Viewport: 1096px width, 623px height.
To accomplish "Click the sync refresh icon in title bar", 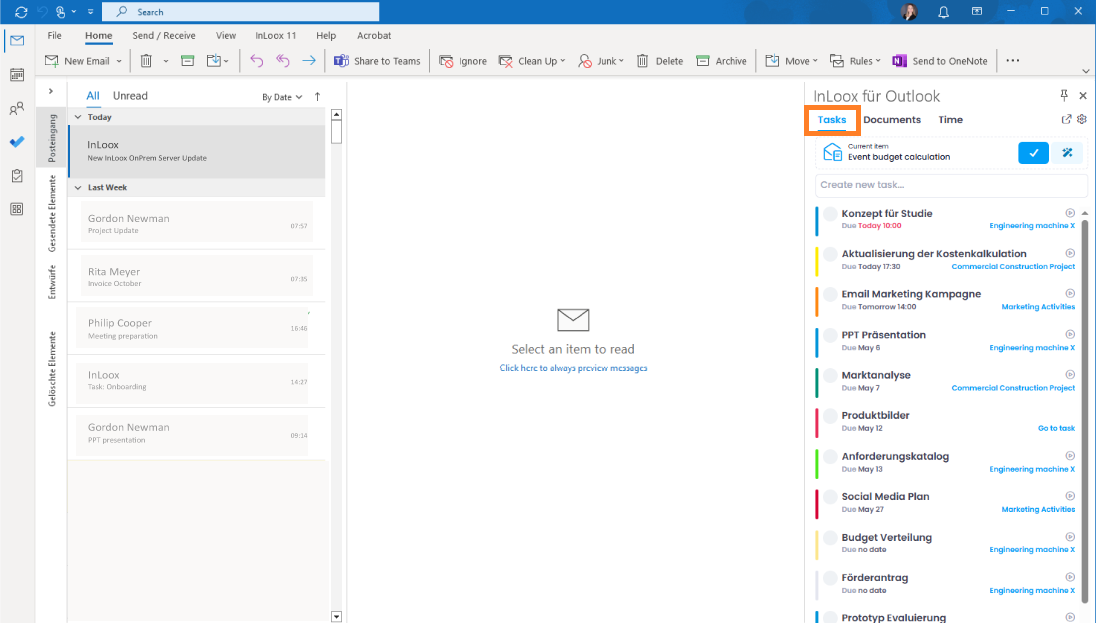I will coord(21,12).
